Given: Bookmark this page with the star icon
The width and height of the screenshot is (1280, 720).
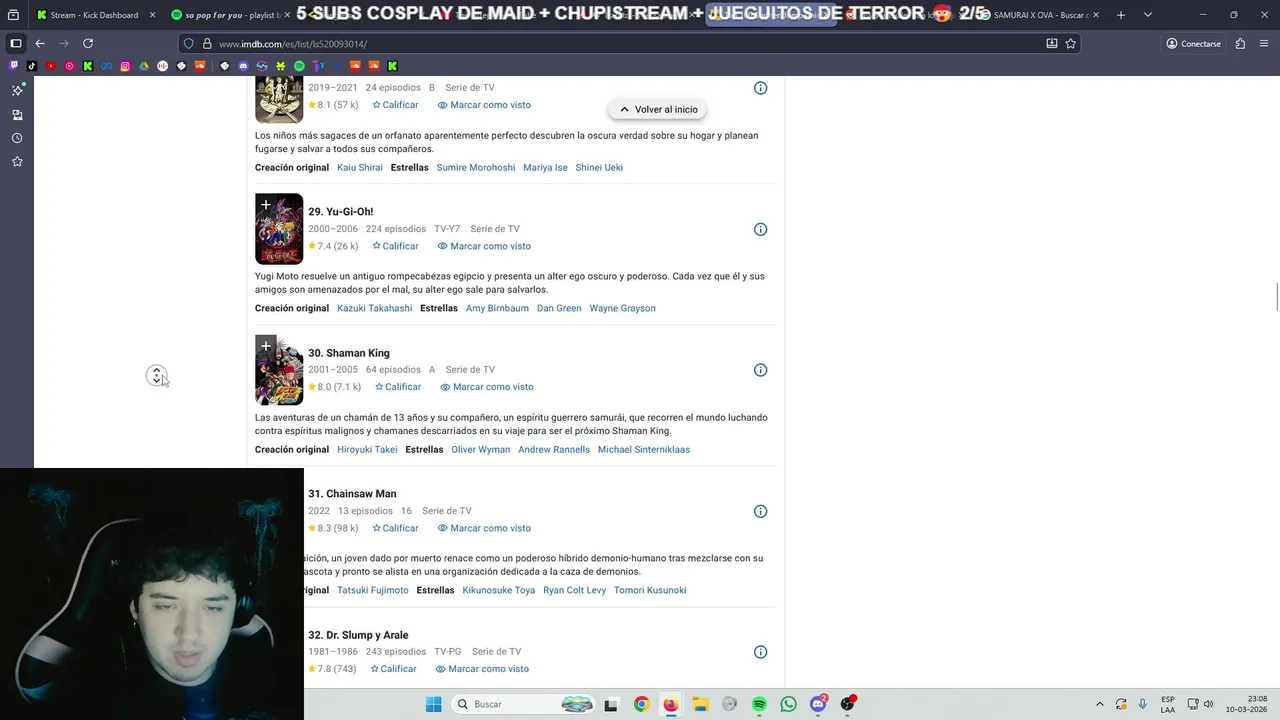Looking at the screenshot, I should (1071, 44).
